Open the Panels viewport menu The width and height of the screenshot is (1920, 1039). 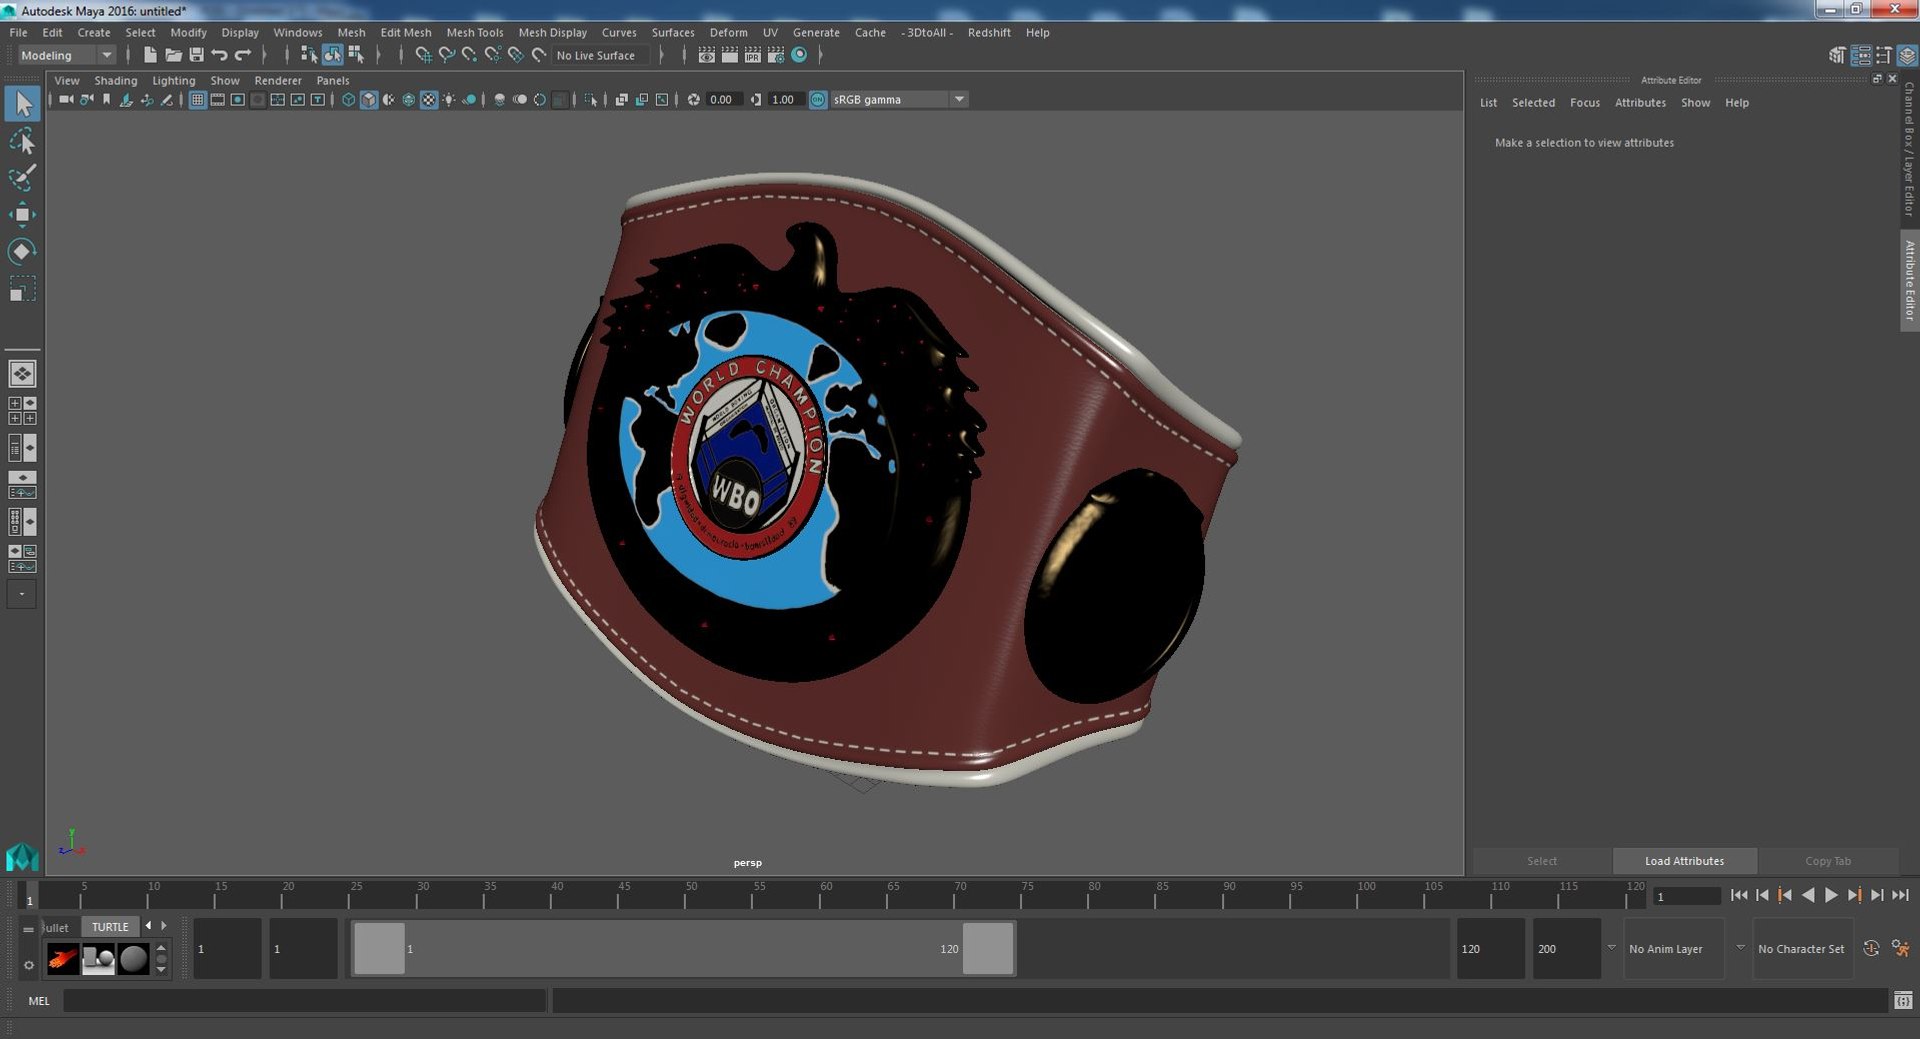tap(332, 80)
